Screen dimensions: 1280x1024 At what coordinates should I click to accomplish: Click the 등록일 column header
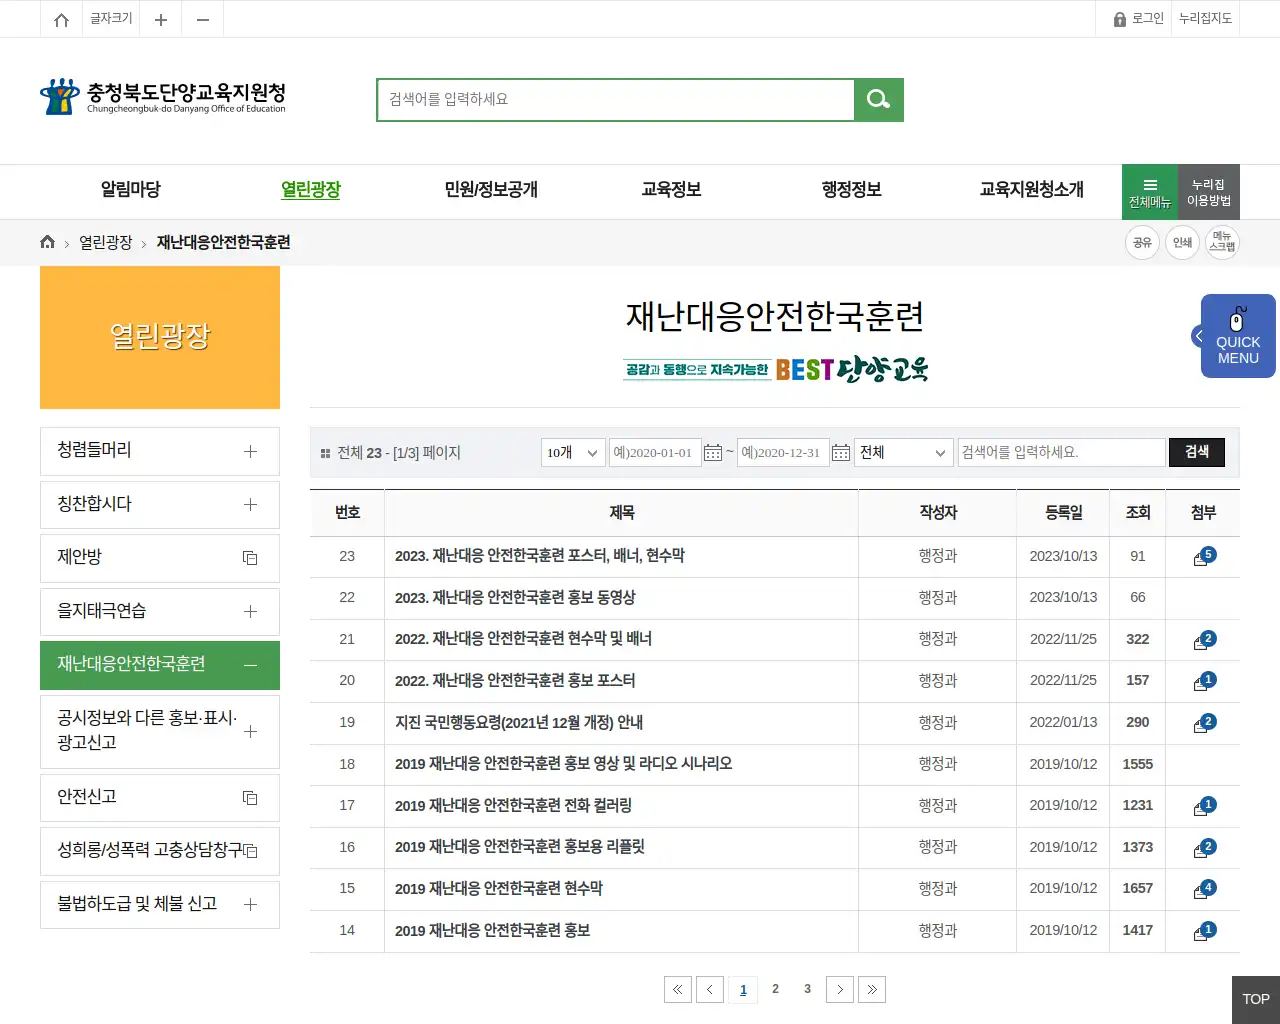pyautogui.click(x=1063, y=513)
